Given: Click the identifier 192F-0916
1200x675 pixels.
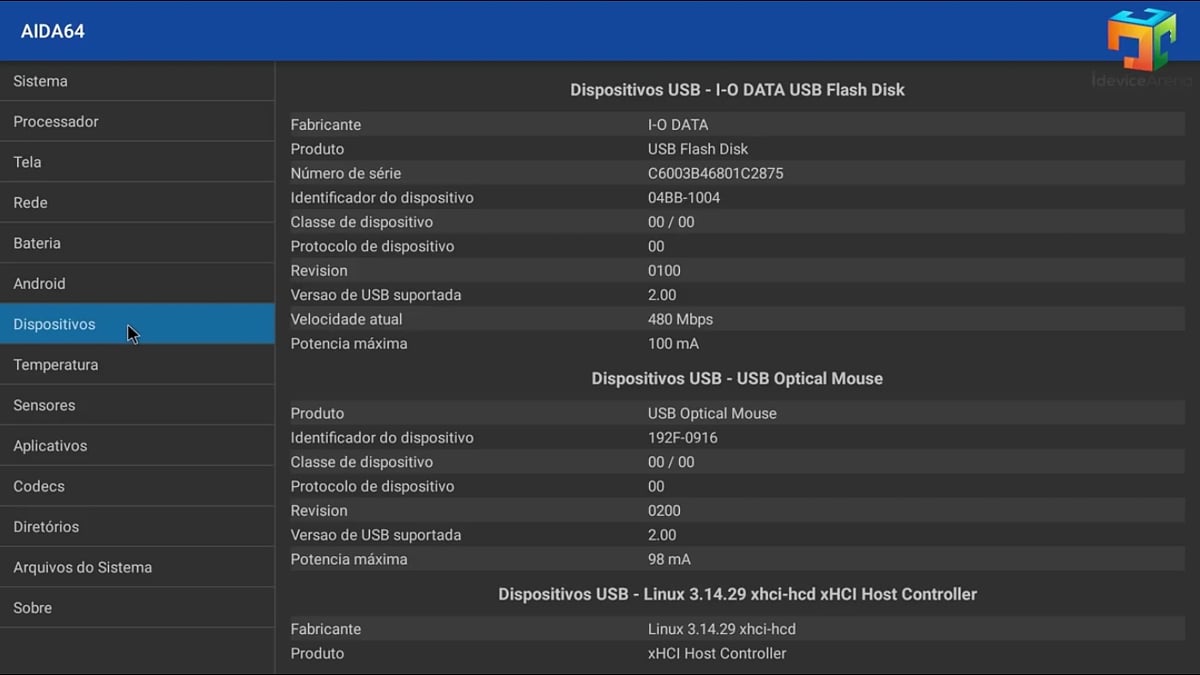Looking at the screenshot, I should click(x=683, y=438).
